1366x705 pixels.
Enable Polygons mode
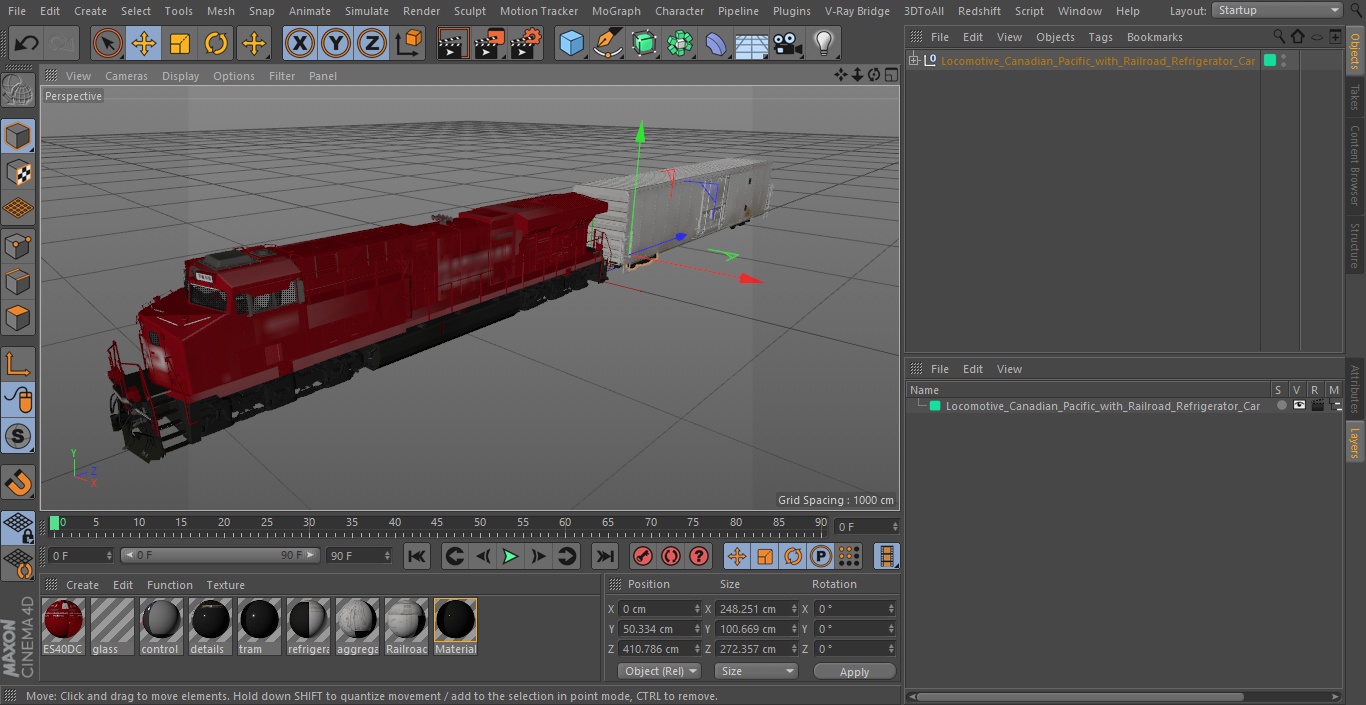pyautogui.click(x=18, y=318)
